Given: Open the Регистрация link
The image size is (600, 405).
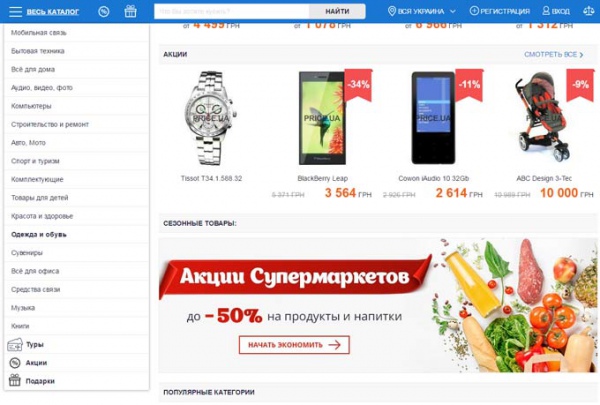Looking at the screenshot, I should [x=500, y=11].
